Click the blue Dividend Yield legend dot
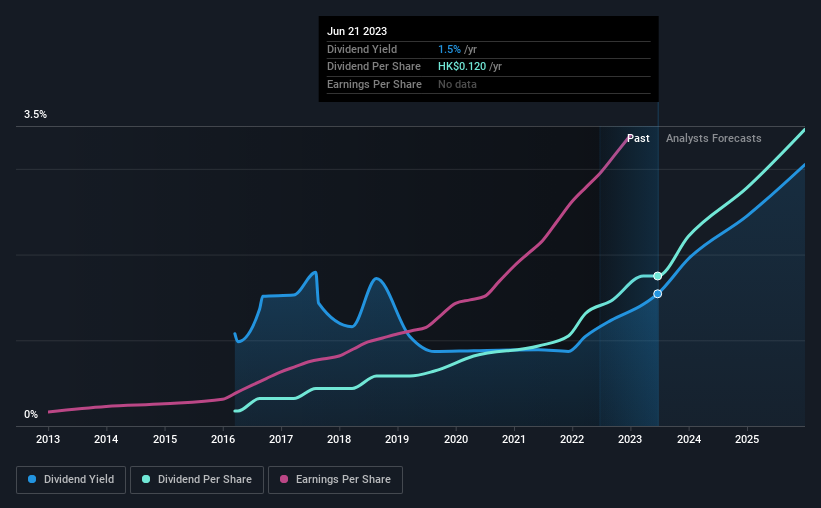The image size is (821, 508). (x=32, y=479)
